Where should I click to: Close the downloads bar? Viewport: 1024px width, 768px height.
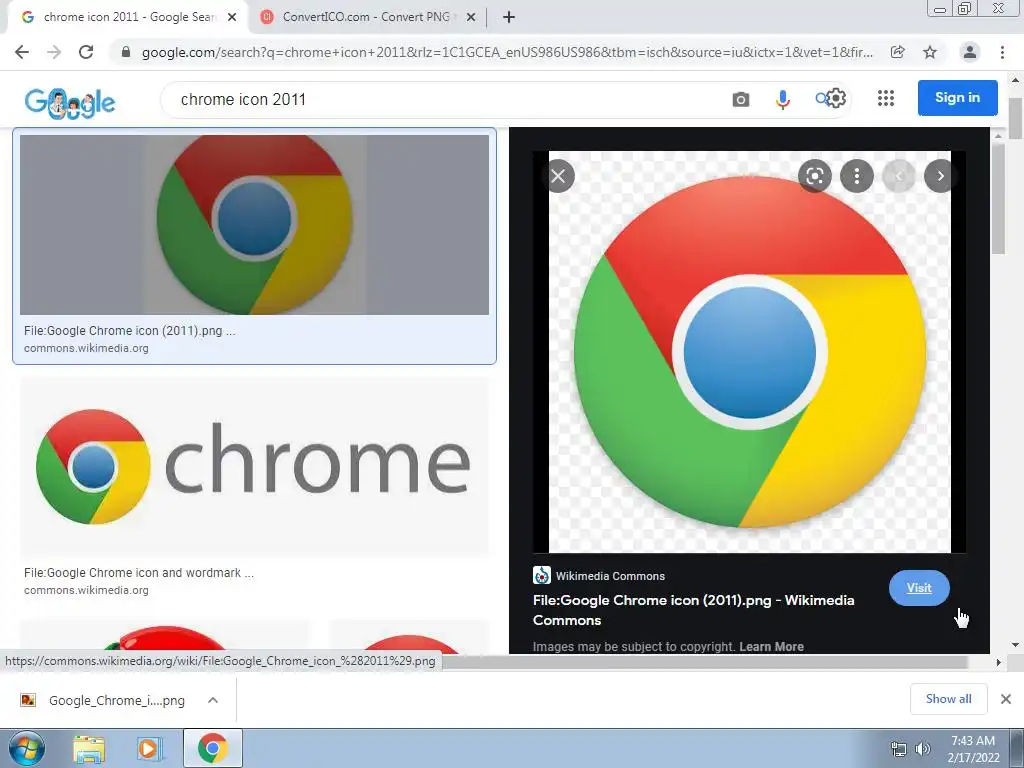[1006, 699]
